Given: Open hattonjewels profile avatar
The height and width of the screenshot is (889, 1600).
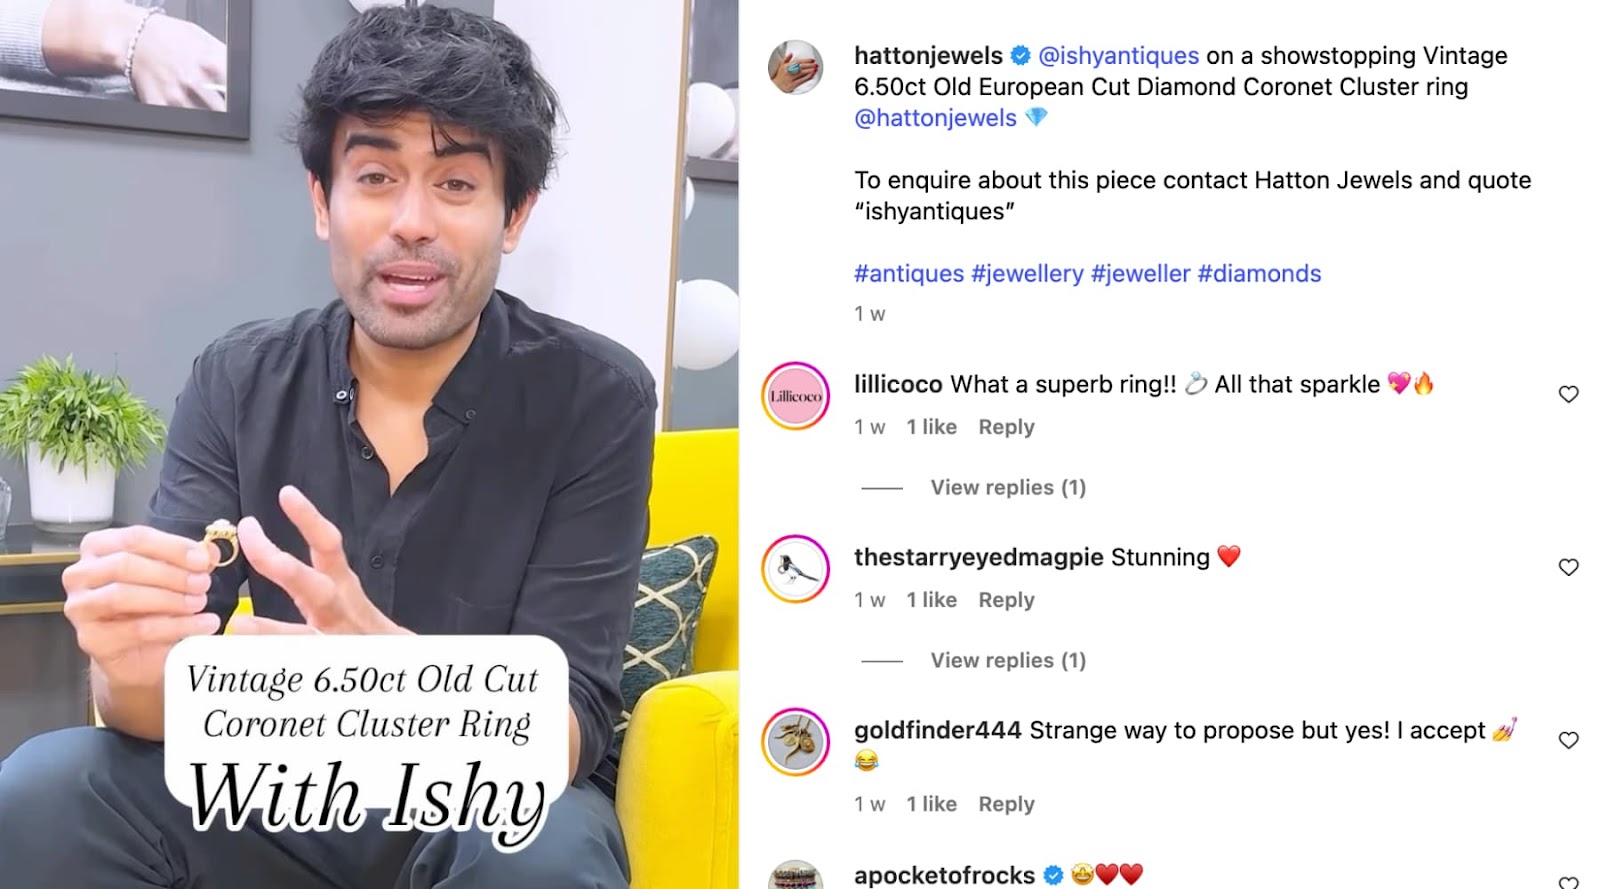Looking at the screenshot, I should coord(795,67).
